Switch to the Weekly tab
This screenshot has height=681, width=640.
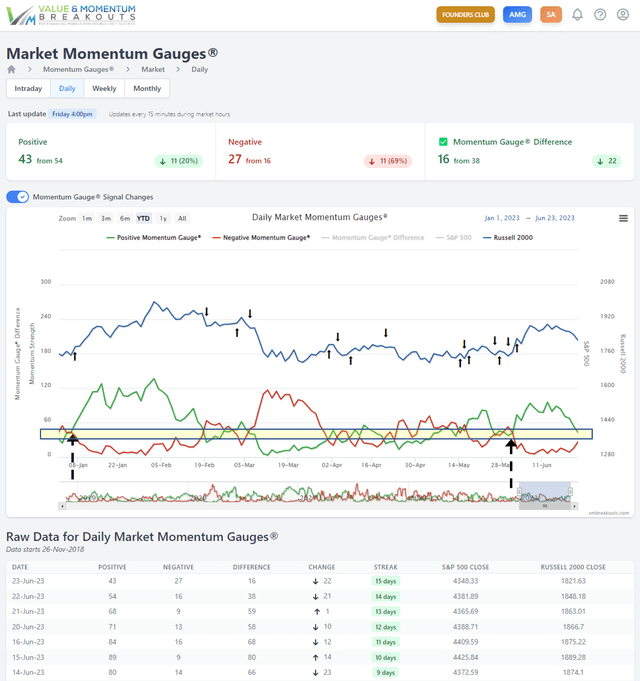104,89
